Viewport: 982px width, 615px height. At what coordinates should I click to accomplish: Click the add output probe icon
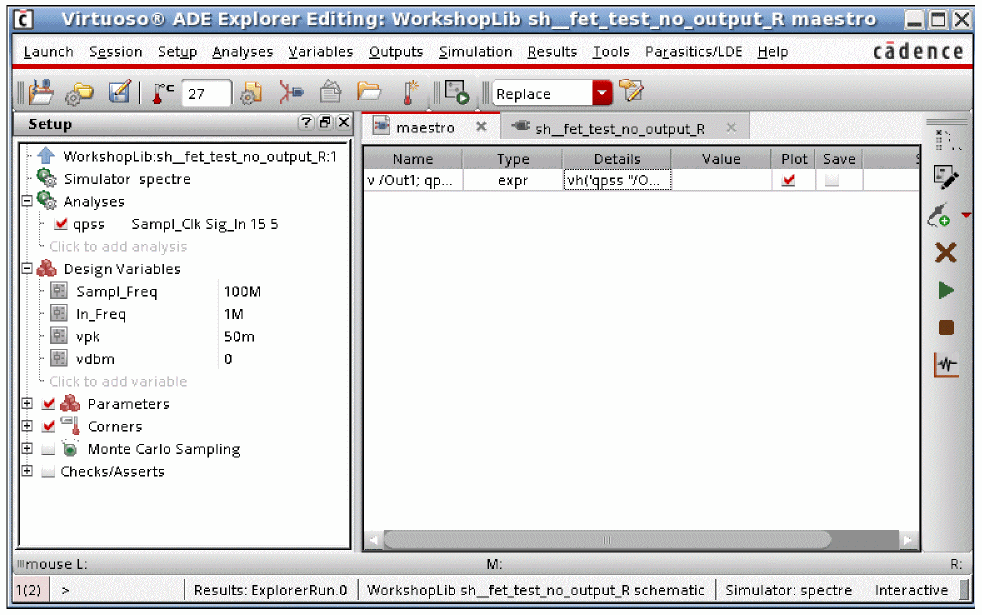tap(939, 215)
